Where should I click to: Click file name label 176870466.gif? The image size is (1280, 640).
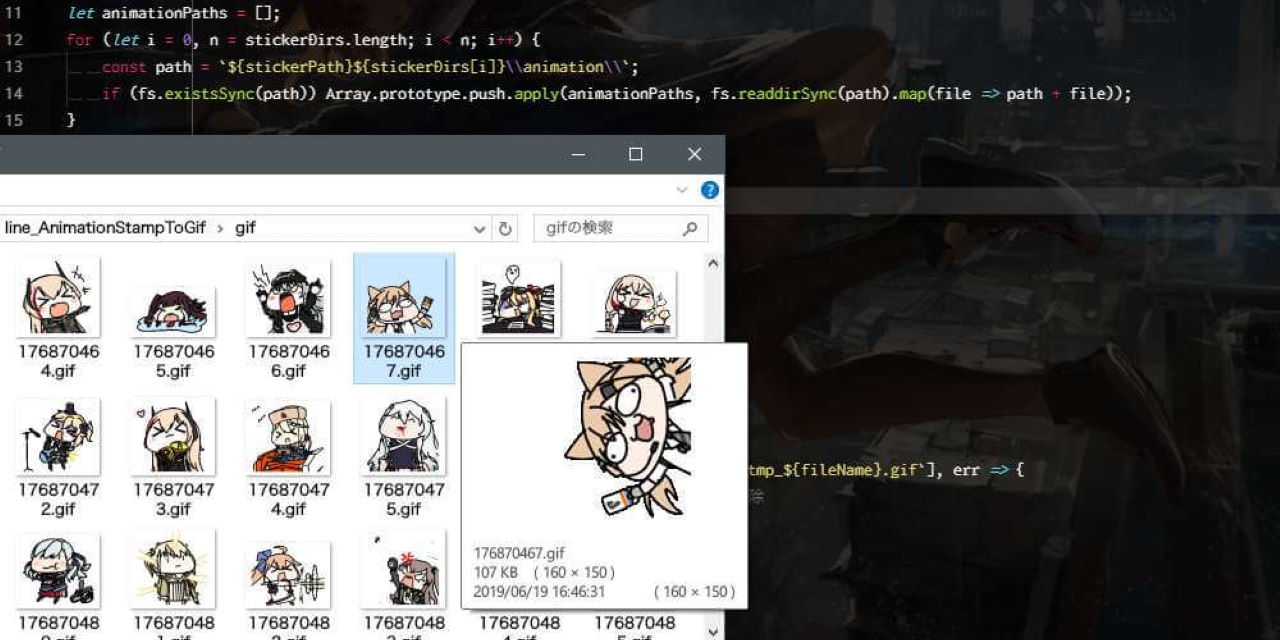pos(289,361)
